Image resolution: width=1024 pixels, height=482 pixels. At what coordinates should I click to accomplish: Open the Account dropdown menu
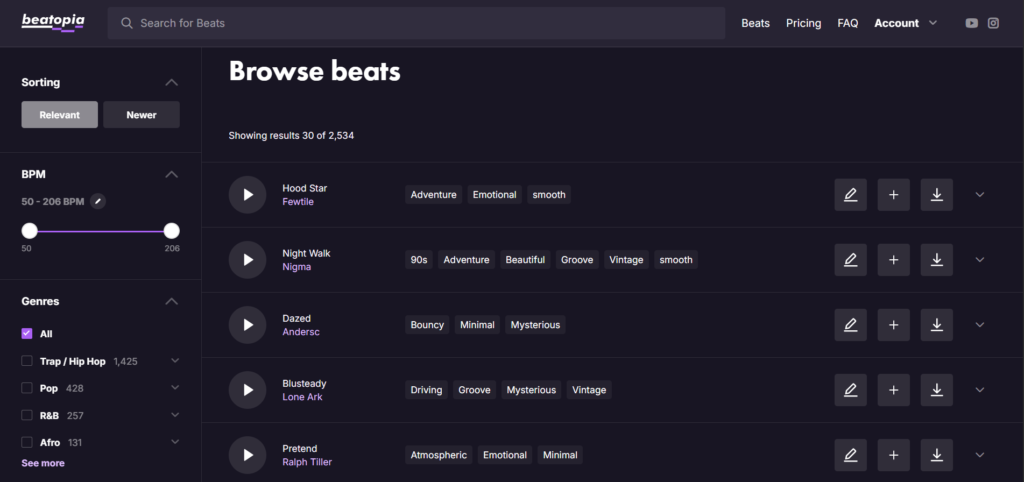click(x=905, y=23)
